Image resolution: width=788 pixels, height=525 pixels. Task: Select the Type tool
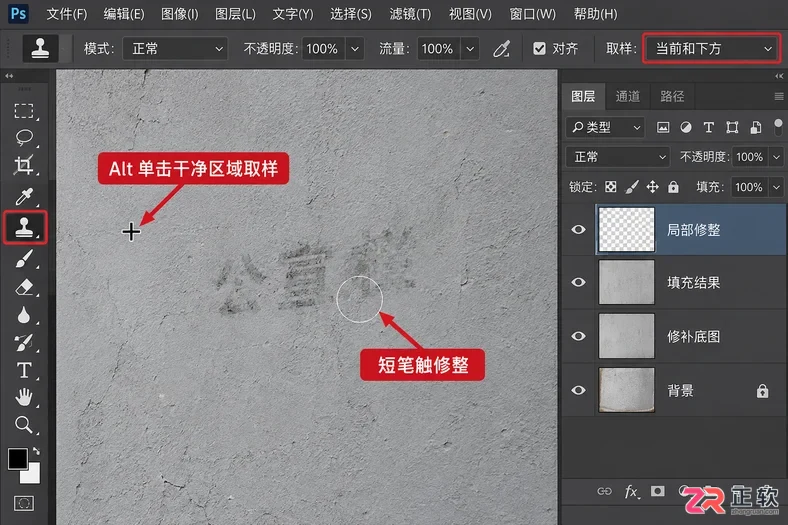point(24,370)
